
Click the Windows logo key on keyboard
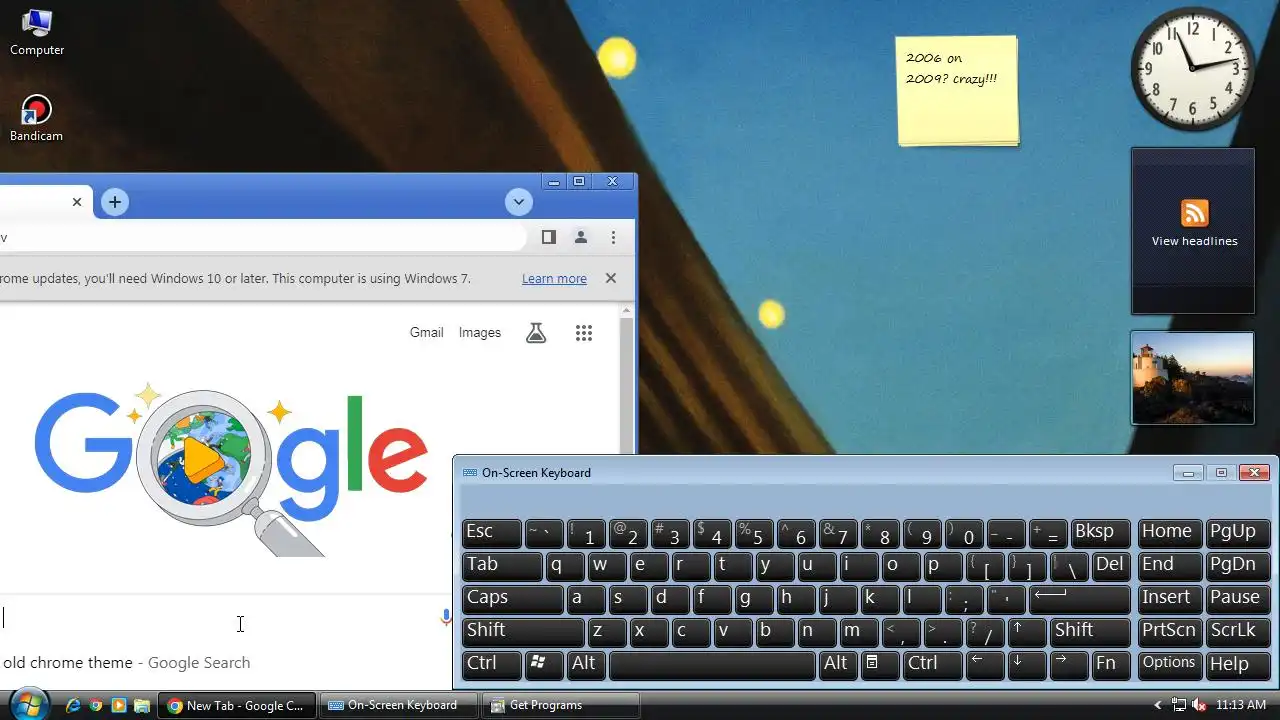tap(544, 665)
